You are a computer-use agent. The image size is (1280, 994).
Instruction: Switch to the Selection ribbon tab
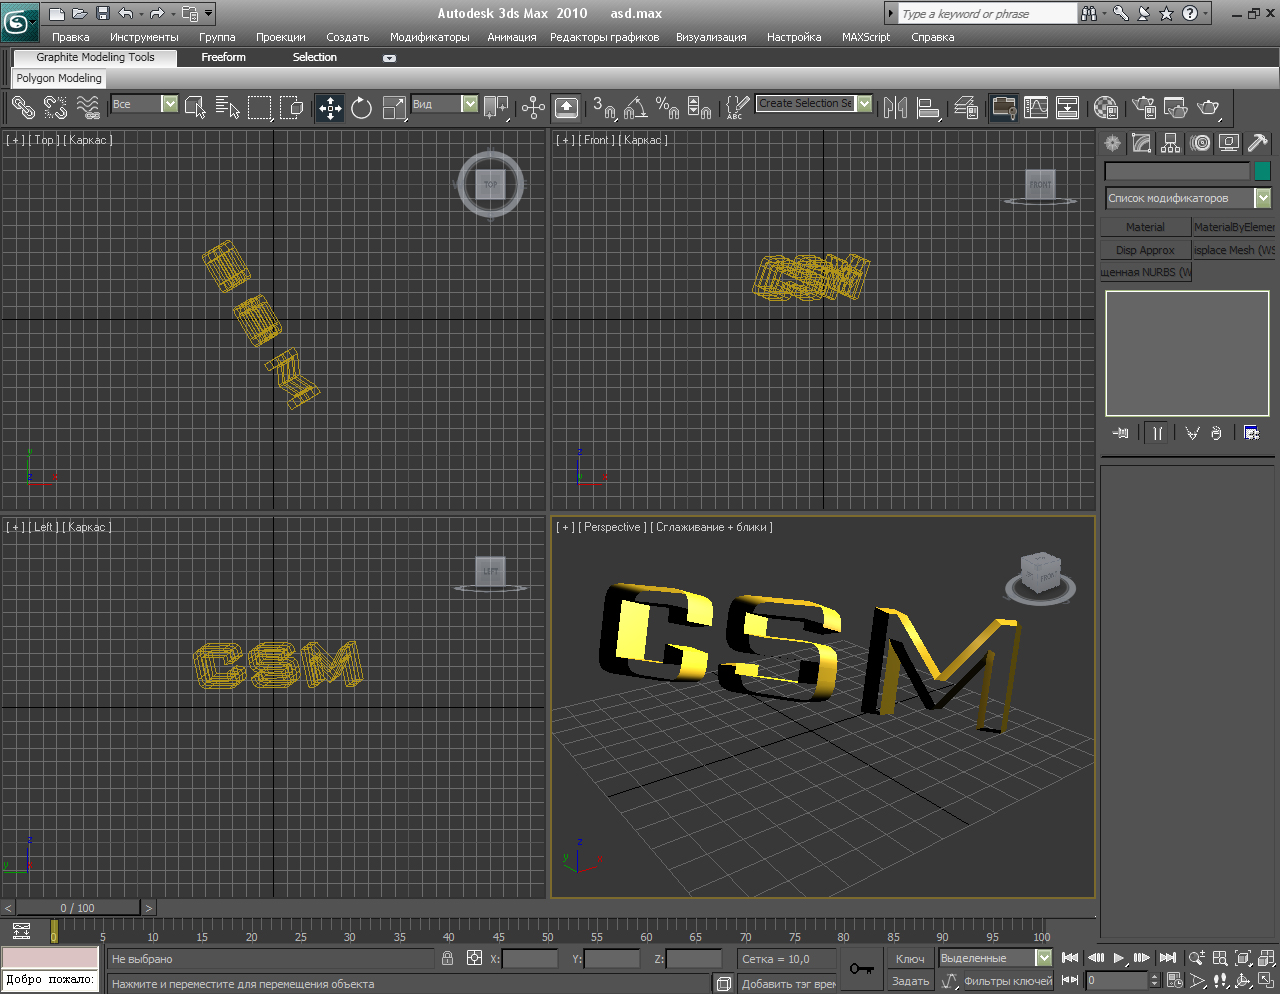point(315,57)
